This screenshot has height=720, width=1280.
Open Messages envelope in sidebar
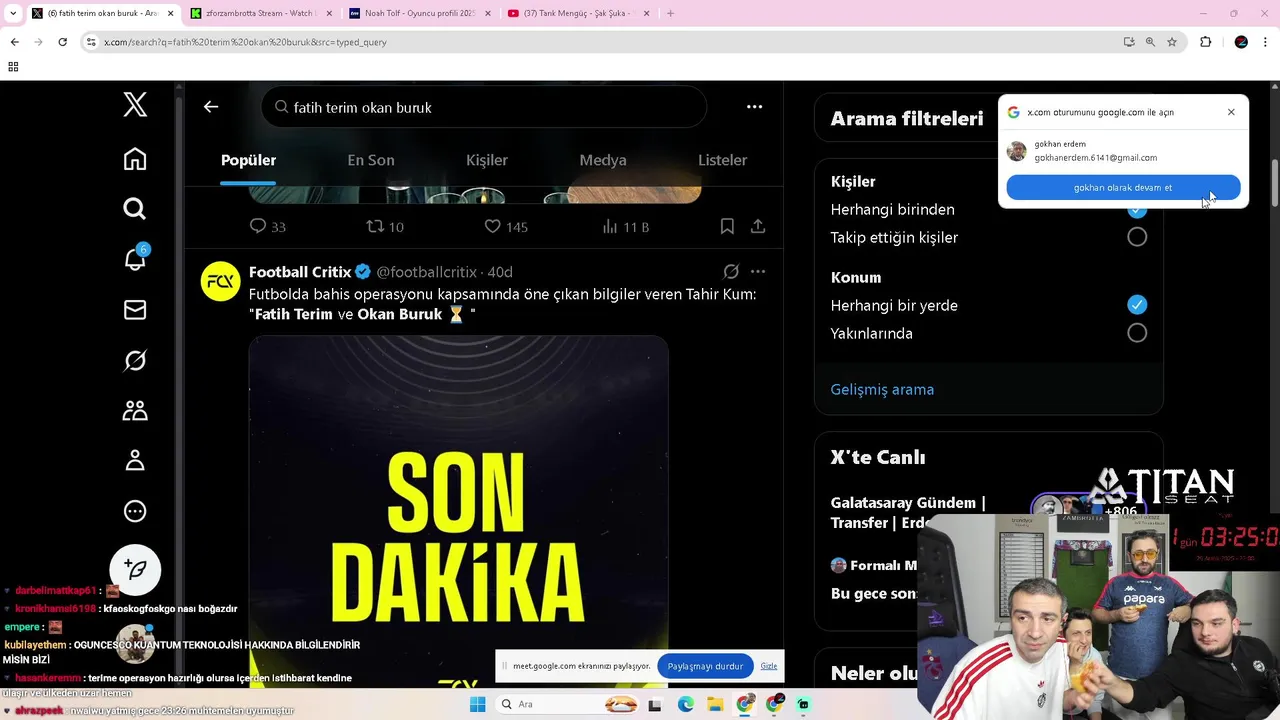point(135,310)
